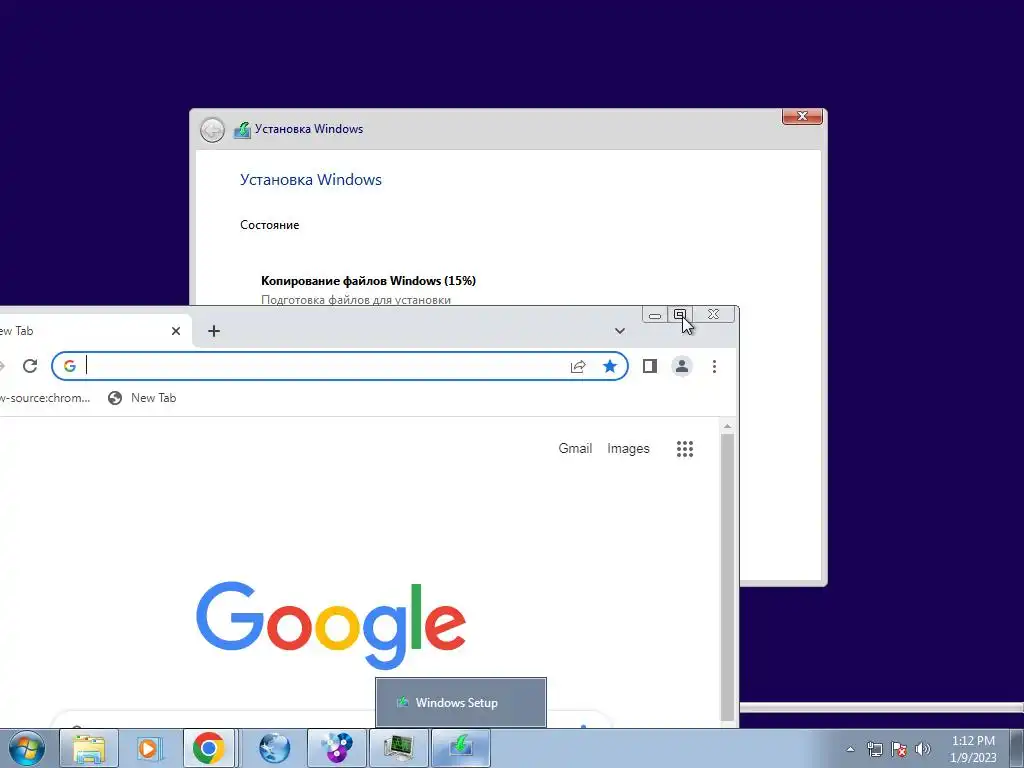Image resolution: width=1024 pixels, height=768 pixels.
Task: Open Chrome profile avatar
Action: click(682, 366)
